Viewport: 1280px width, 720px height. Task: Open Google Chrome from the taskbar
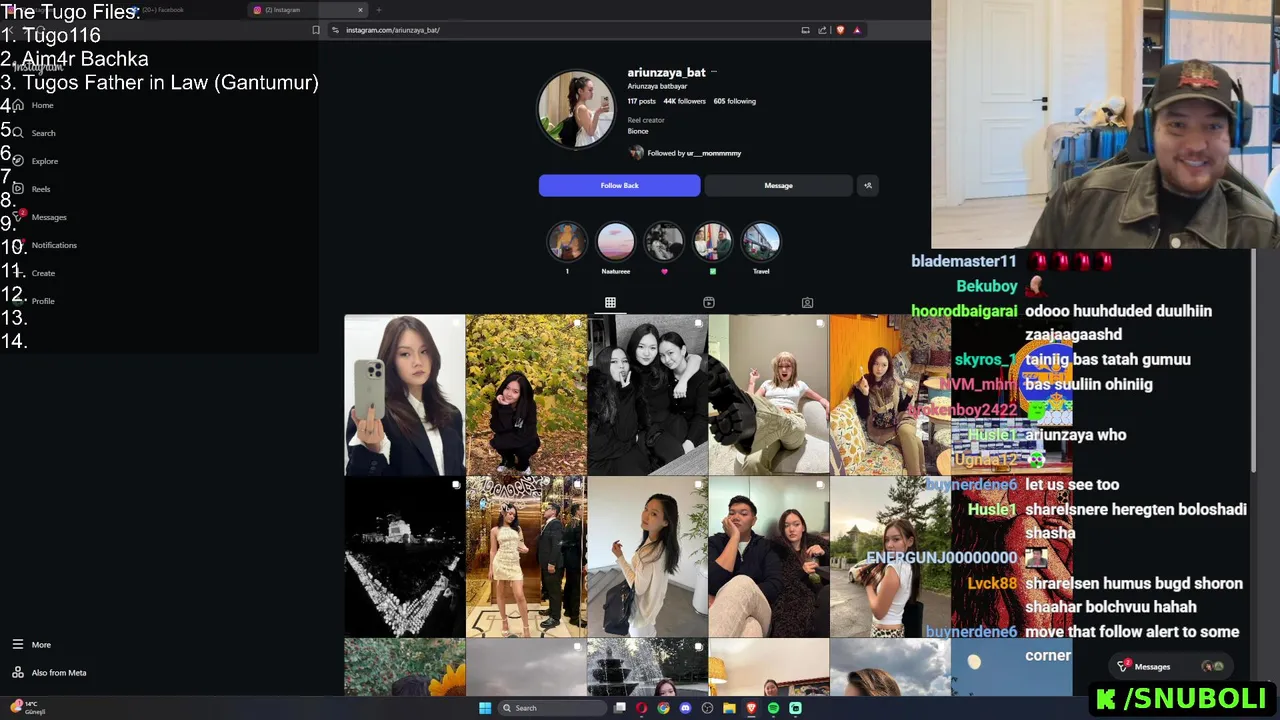[x=663, y=708]
